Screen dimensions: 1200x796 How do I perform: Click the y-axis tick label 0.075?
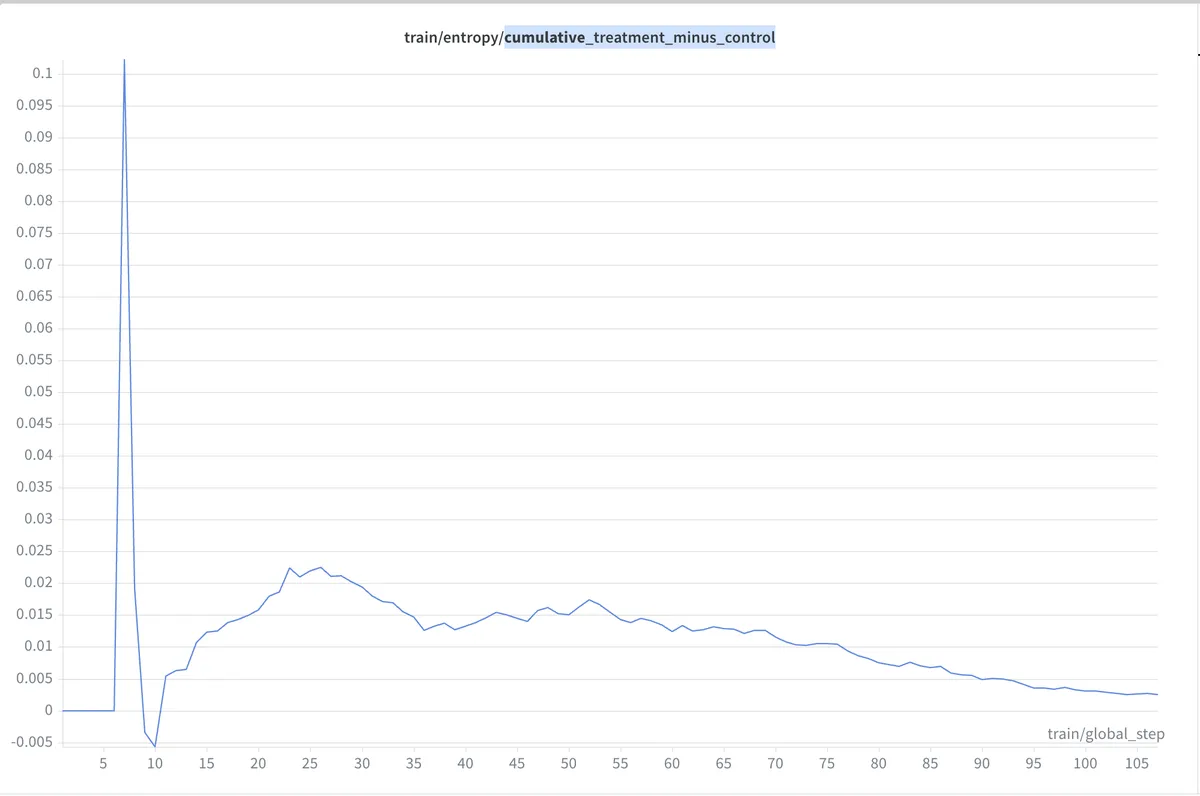tap(33, 233)
